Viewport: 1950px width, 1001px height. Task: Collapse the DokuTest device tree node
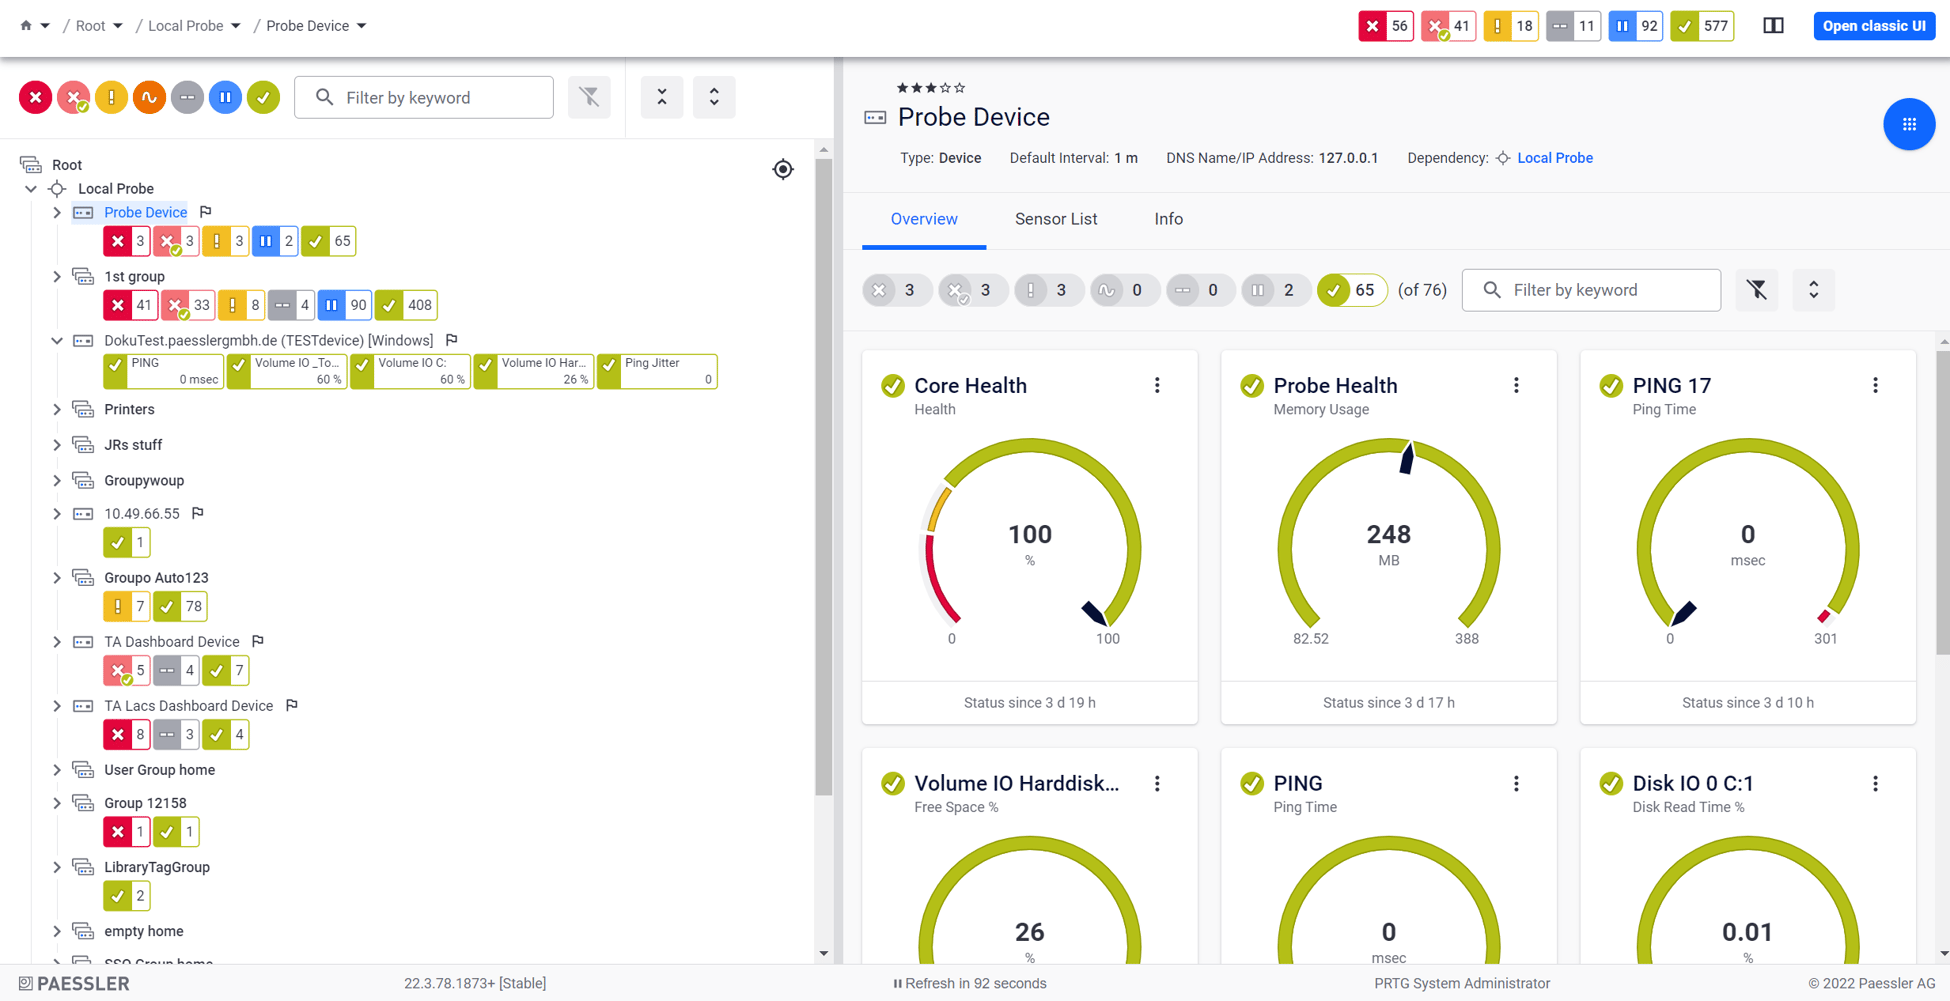click(x=57, y=341)
